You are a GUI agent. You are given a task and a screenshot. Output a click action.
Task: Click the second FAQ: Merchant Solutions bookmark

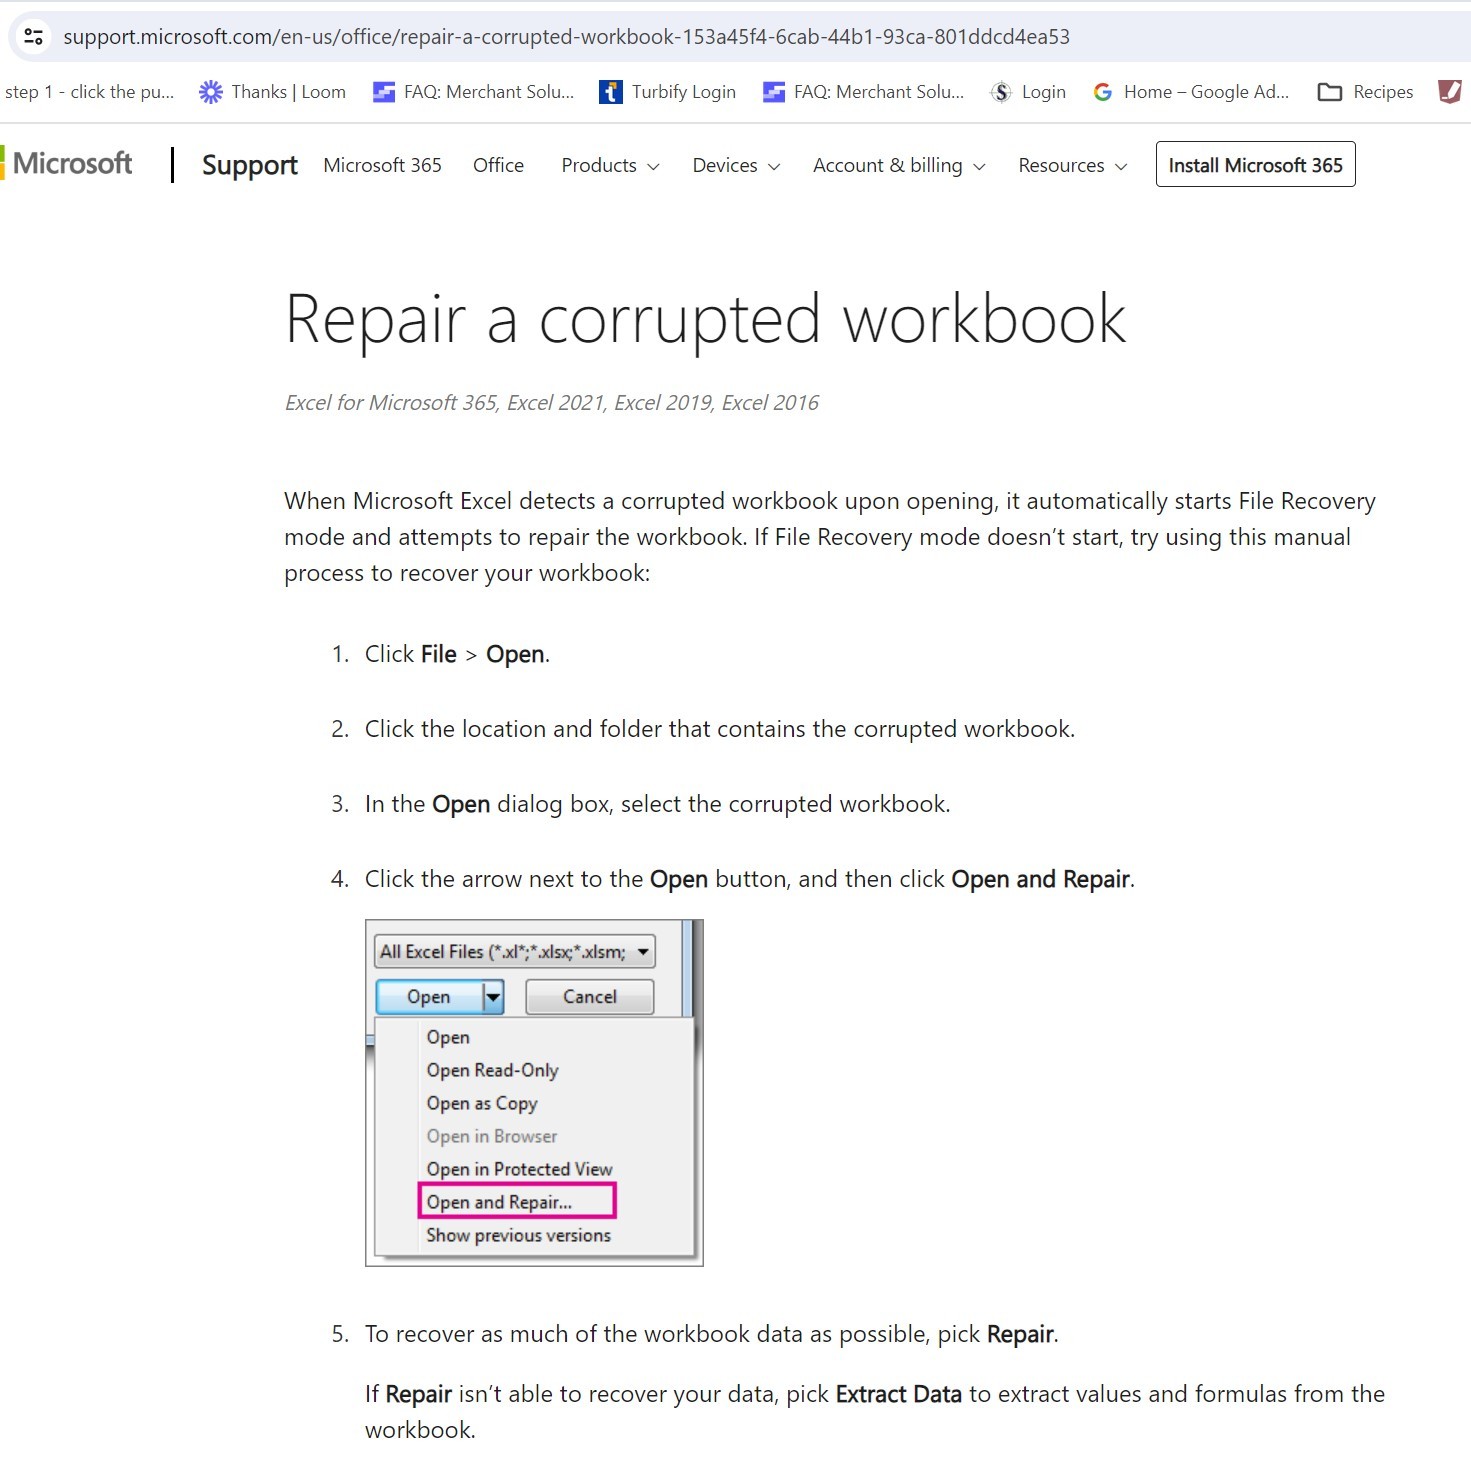pyautogui.click(x=862, y=91)
